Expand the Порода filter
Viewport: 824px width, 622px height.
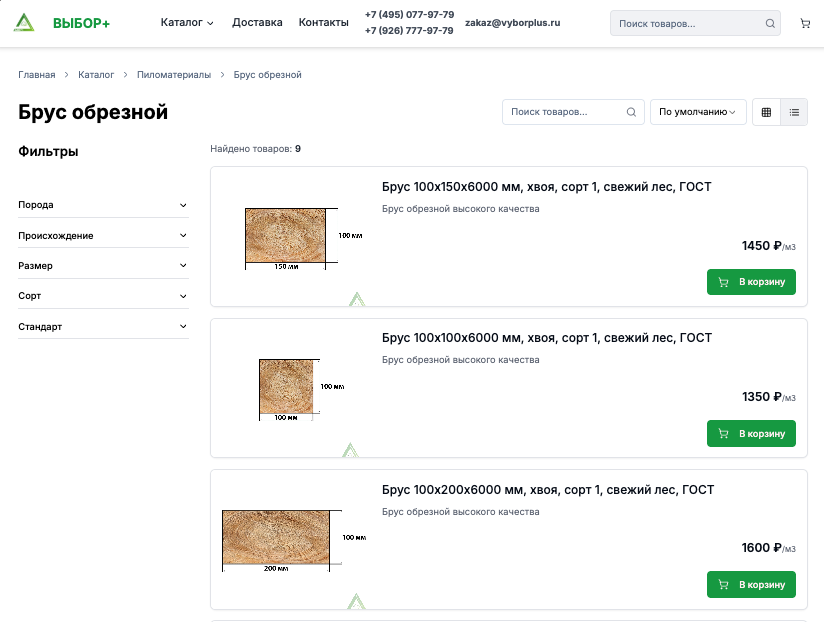(103, 205)
